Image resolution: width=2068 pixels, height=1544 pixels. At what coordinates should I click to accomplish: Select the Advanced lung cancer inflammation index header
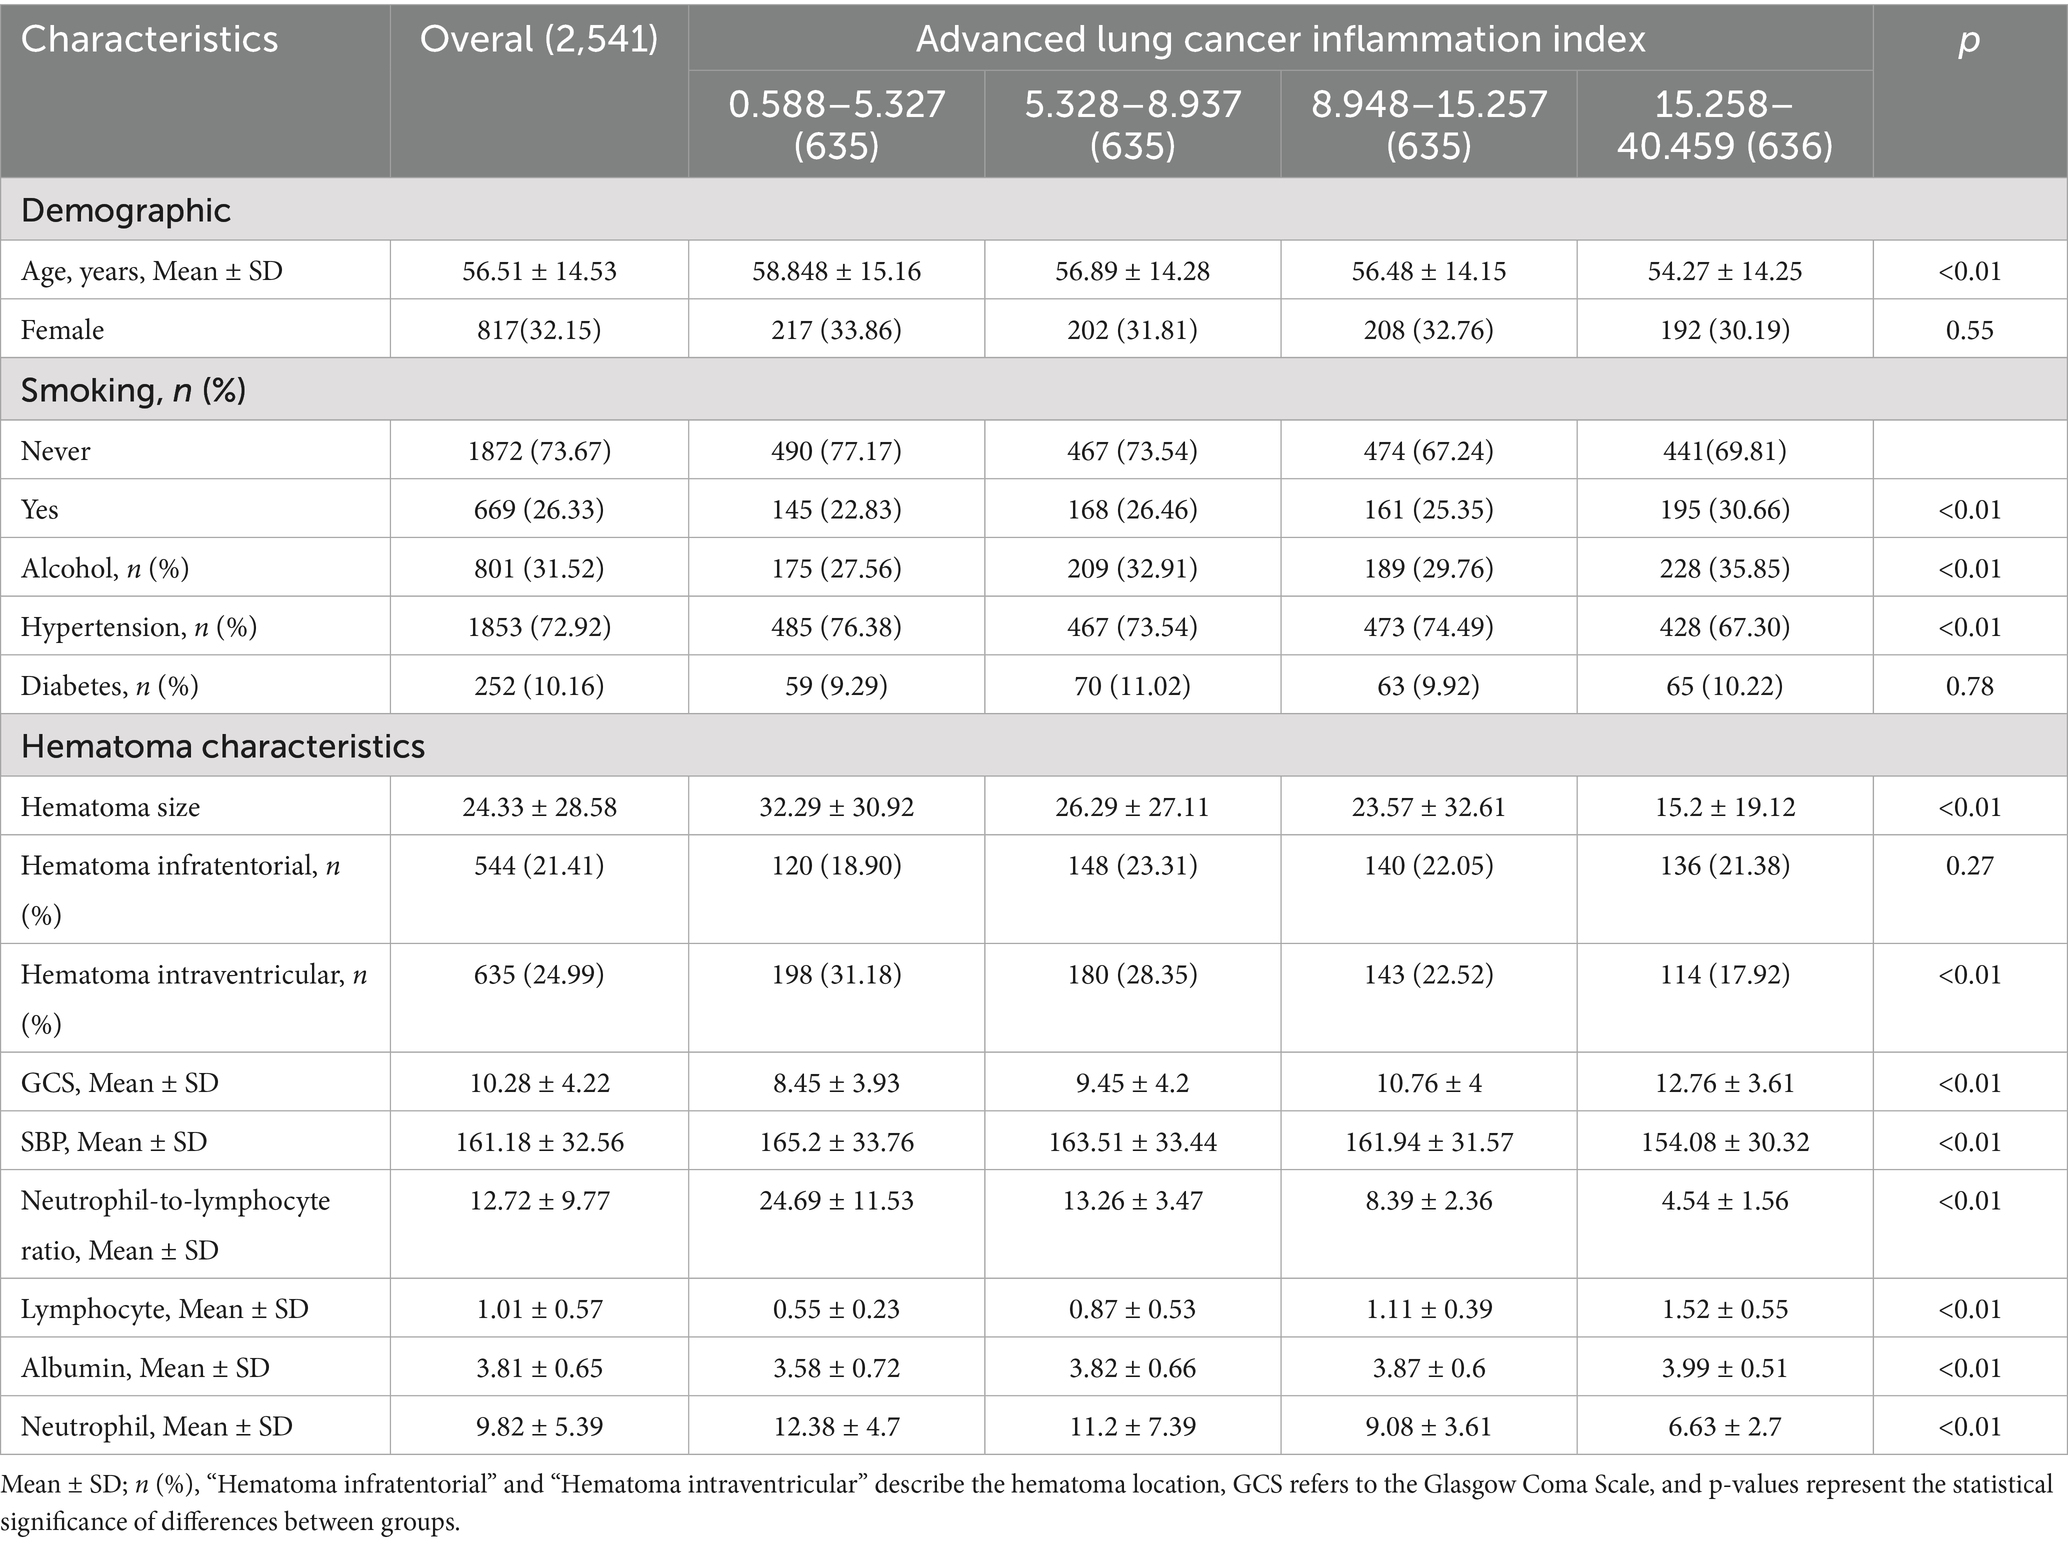pyautogui.click(x=1280, y=40)
